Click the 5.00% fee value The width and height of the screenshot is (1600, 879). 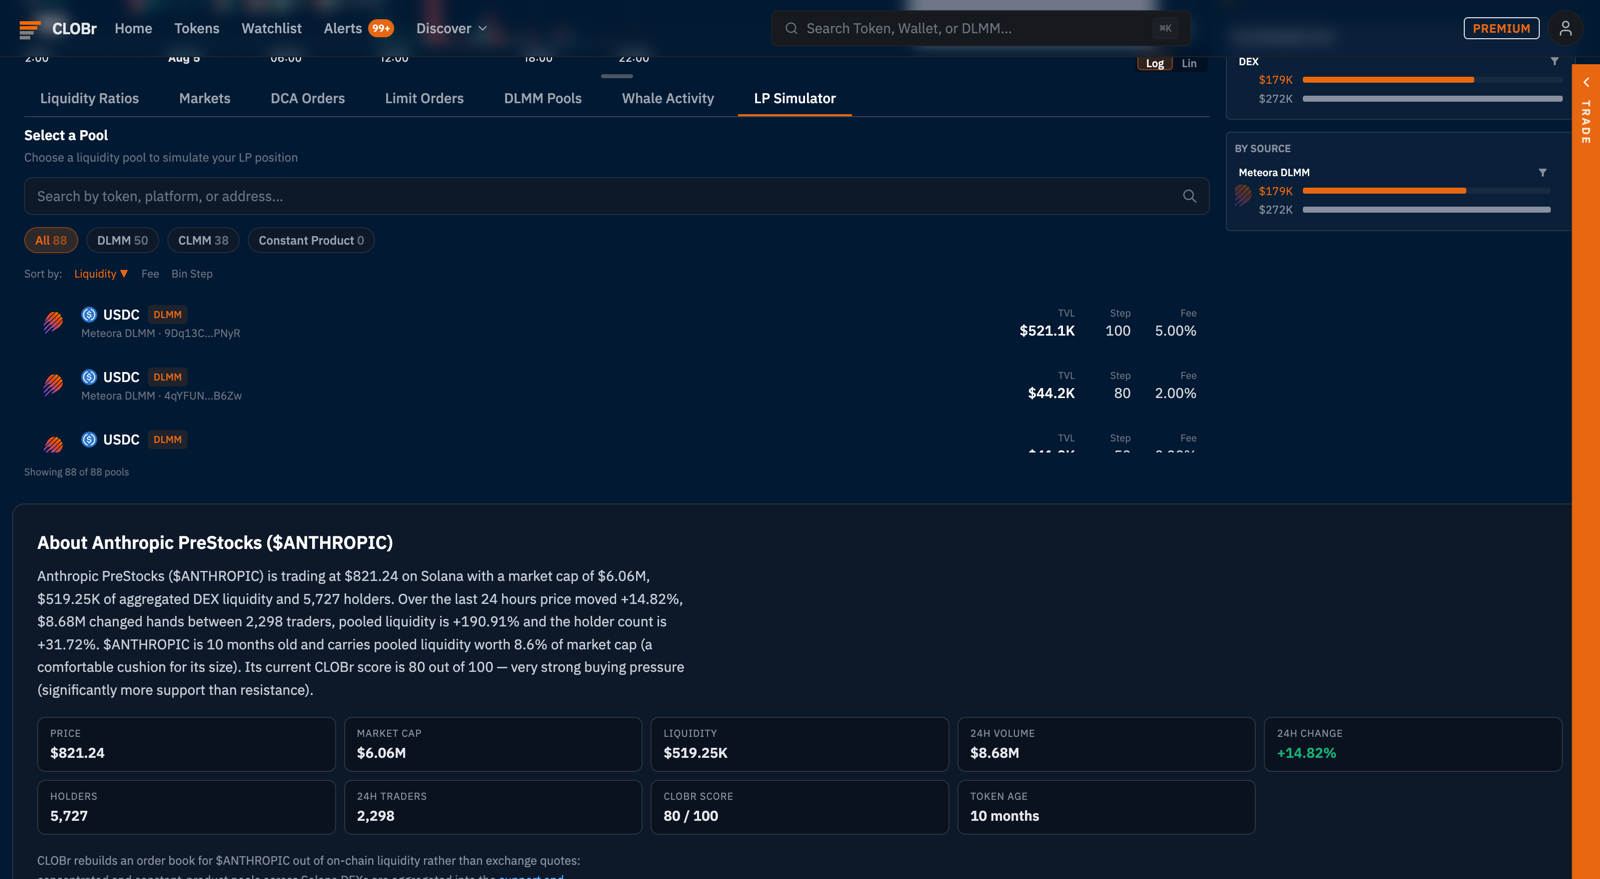point(1175,331)
